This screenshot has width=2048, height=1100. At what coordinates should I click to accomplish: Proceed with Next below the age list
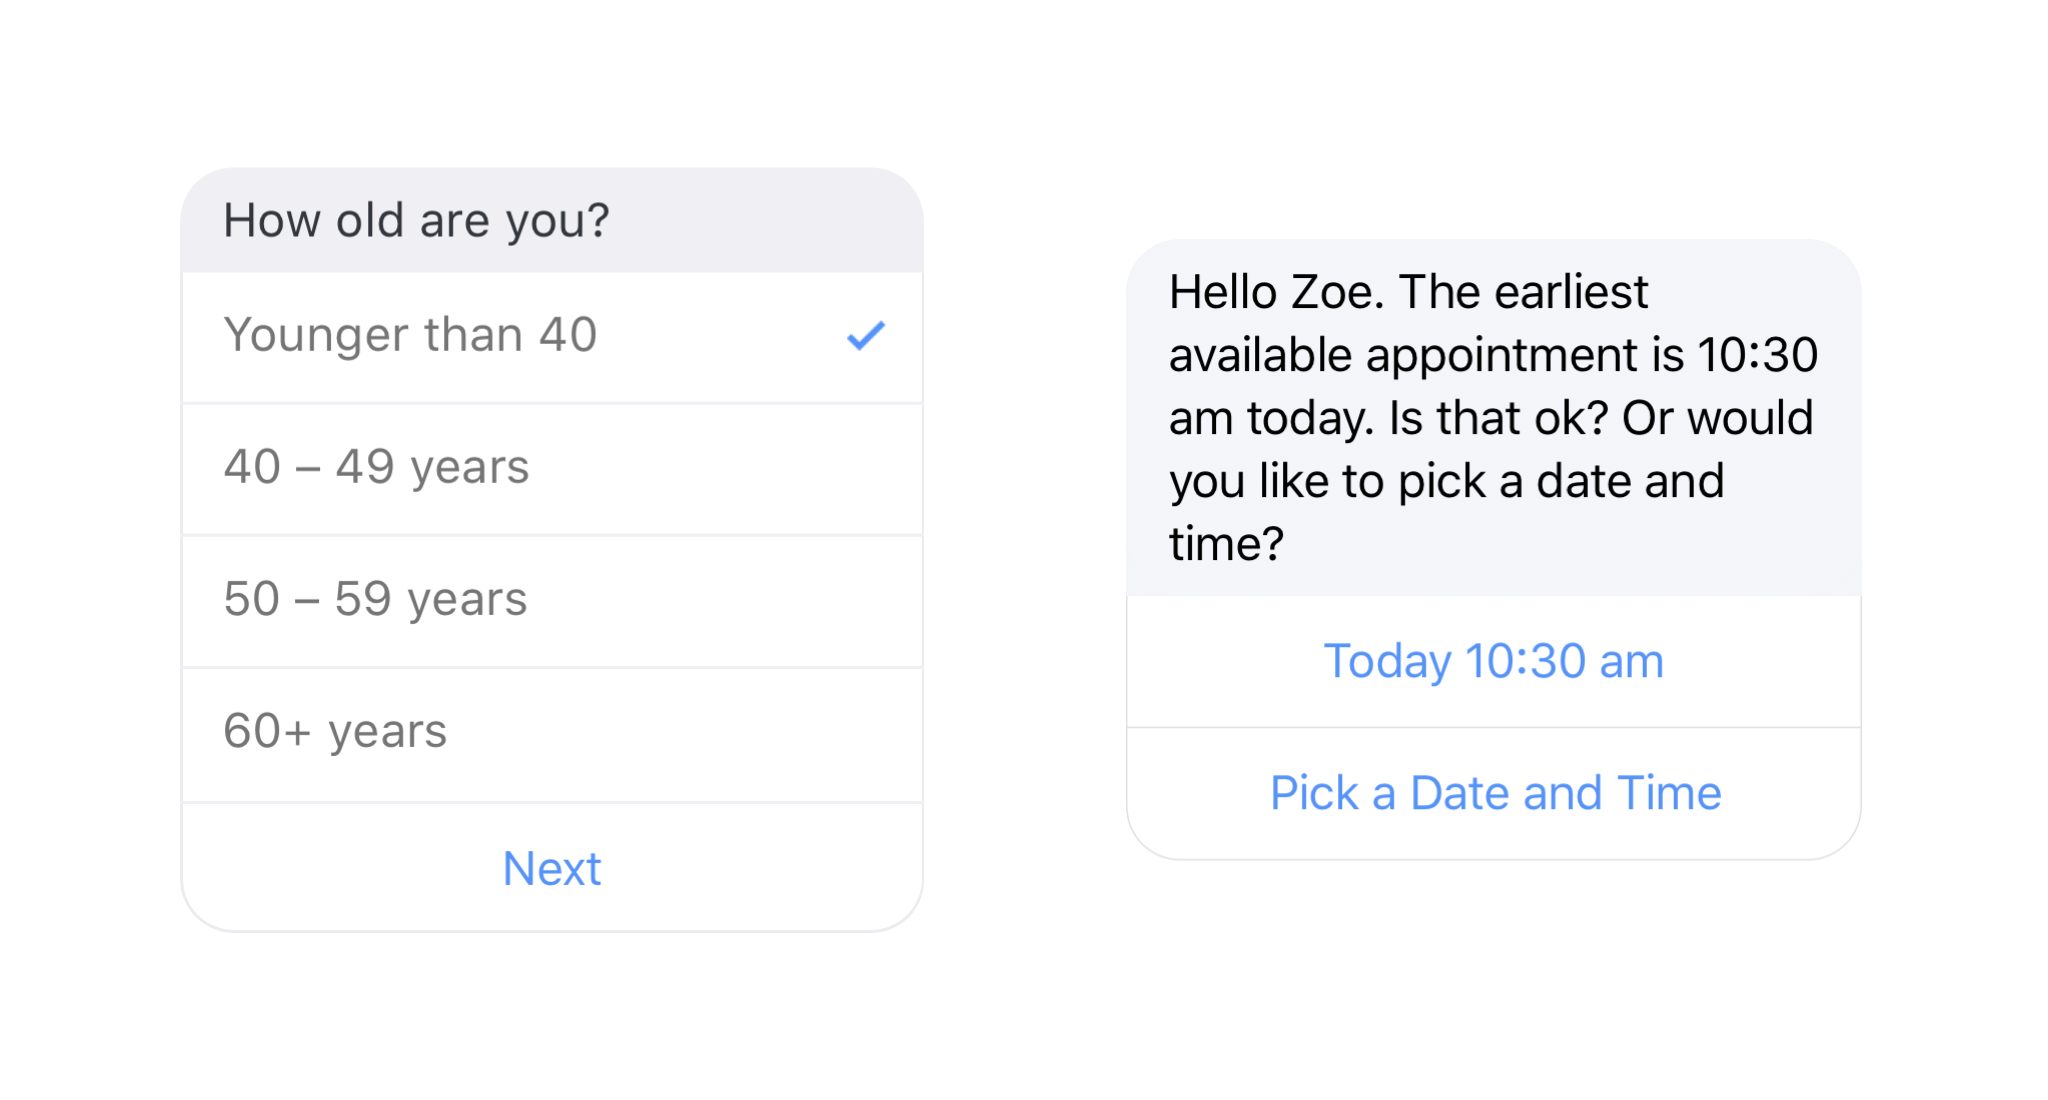(x=552, y=867)
